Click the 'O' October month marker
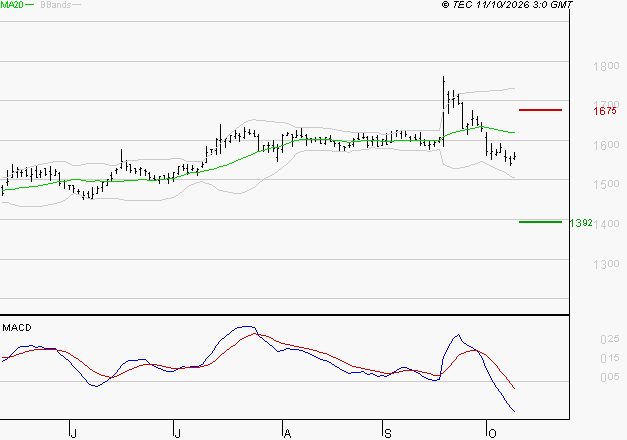The image size is (627, 440). (492, 434)
